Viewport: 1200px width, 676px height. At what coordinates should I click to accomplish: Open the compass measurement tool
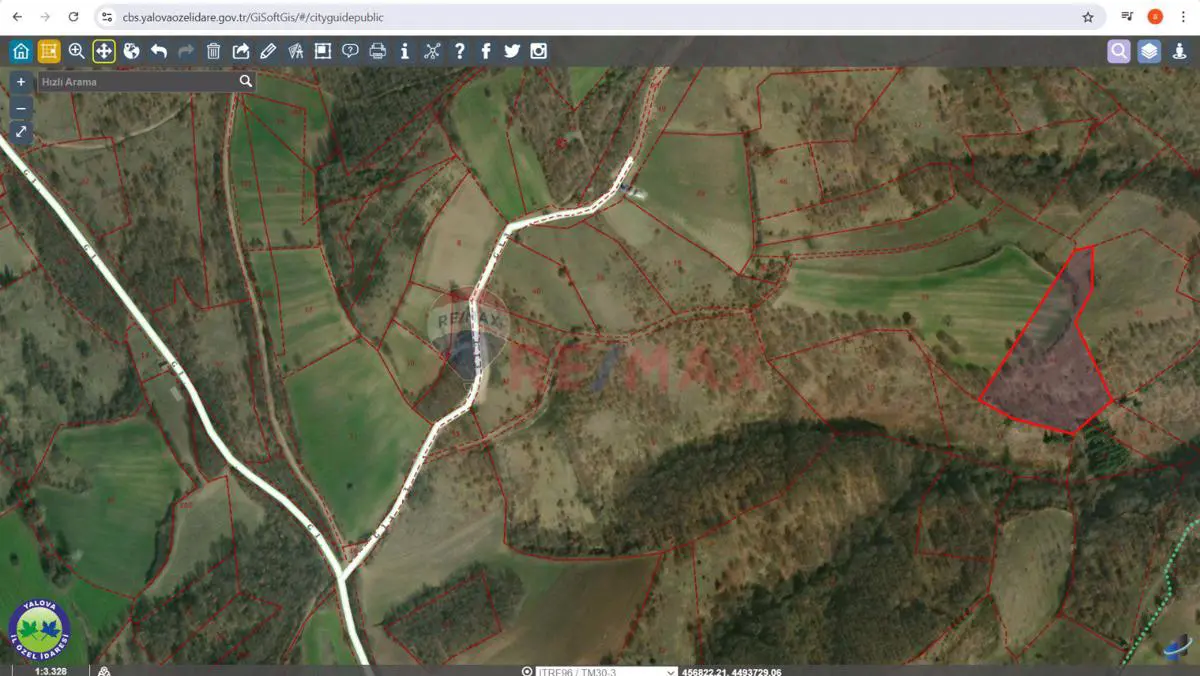(x=295, y=51)
